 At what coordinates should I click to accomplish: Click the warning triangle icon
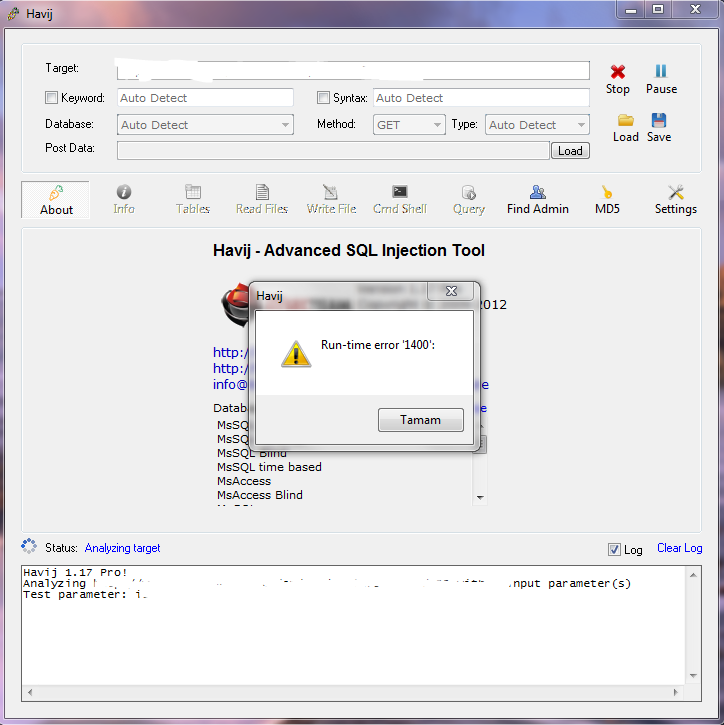coord(296,355)
